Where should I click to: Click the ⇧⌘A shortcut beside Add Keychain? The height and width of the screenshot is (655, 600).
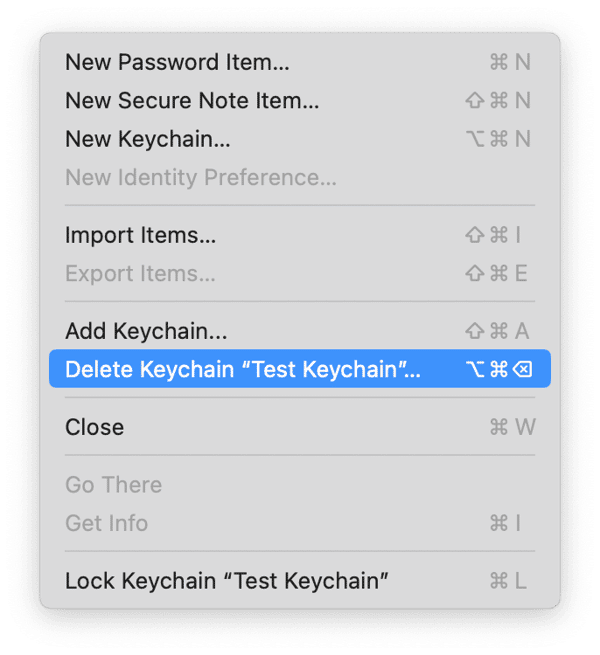498,331
